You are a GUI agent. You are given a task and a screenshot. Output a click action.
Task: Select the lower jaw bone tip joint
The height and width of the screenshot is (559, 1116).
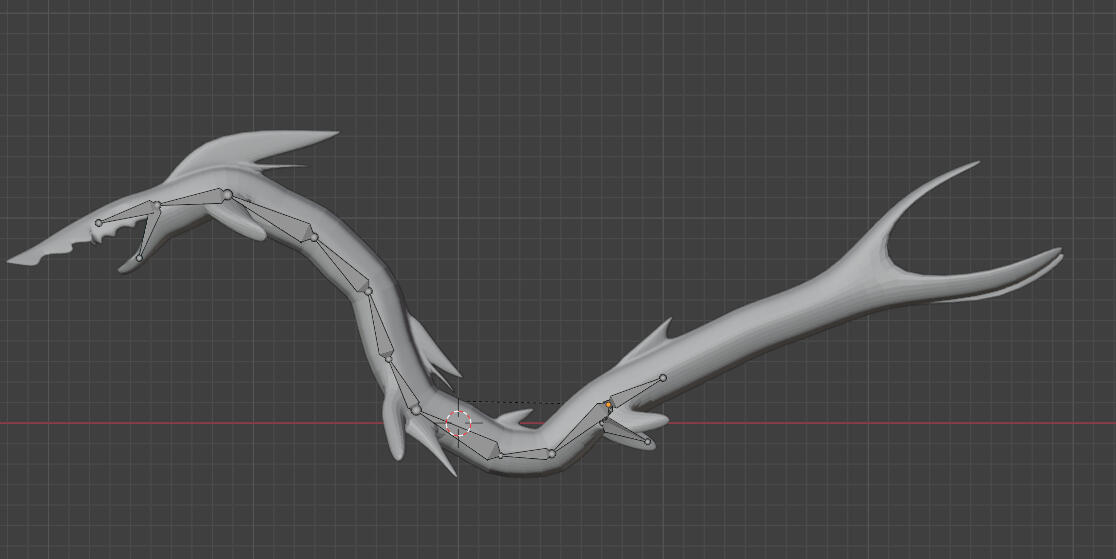click(x=139, y=258)
